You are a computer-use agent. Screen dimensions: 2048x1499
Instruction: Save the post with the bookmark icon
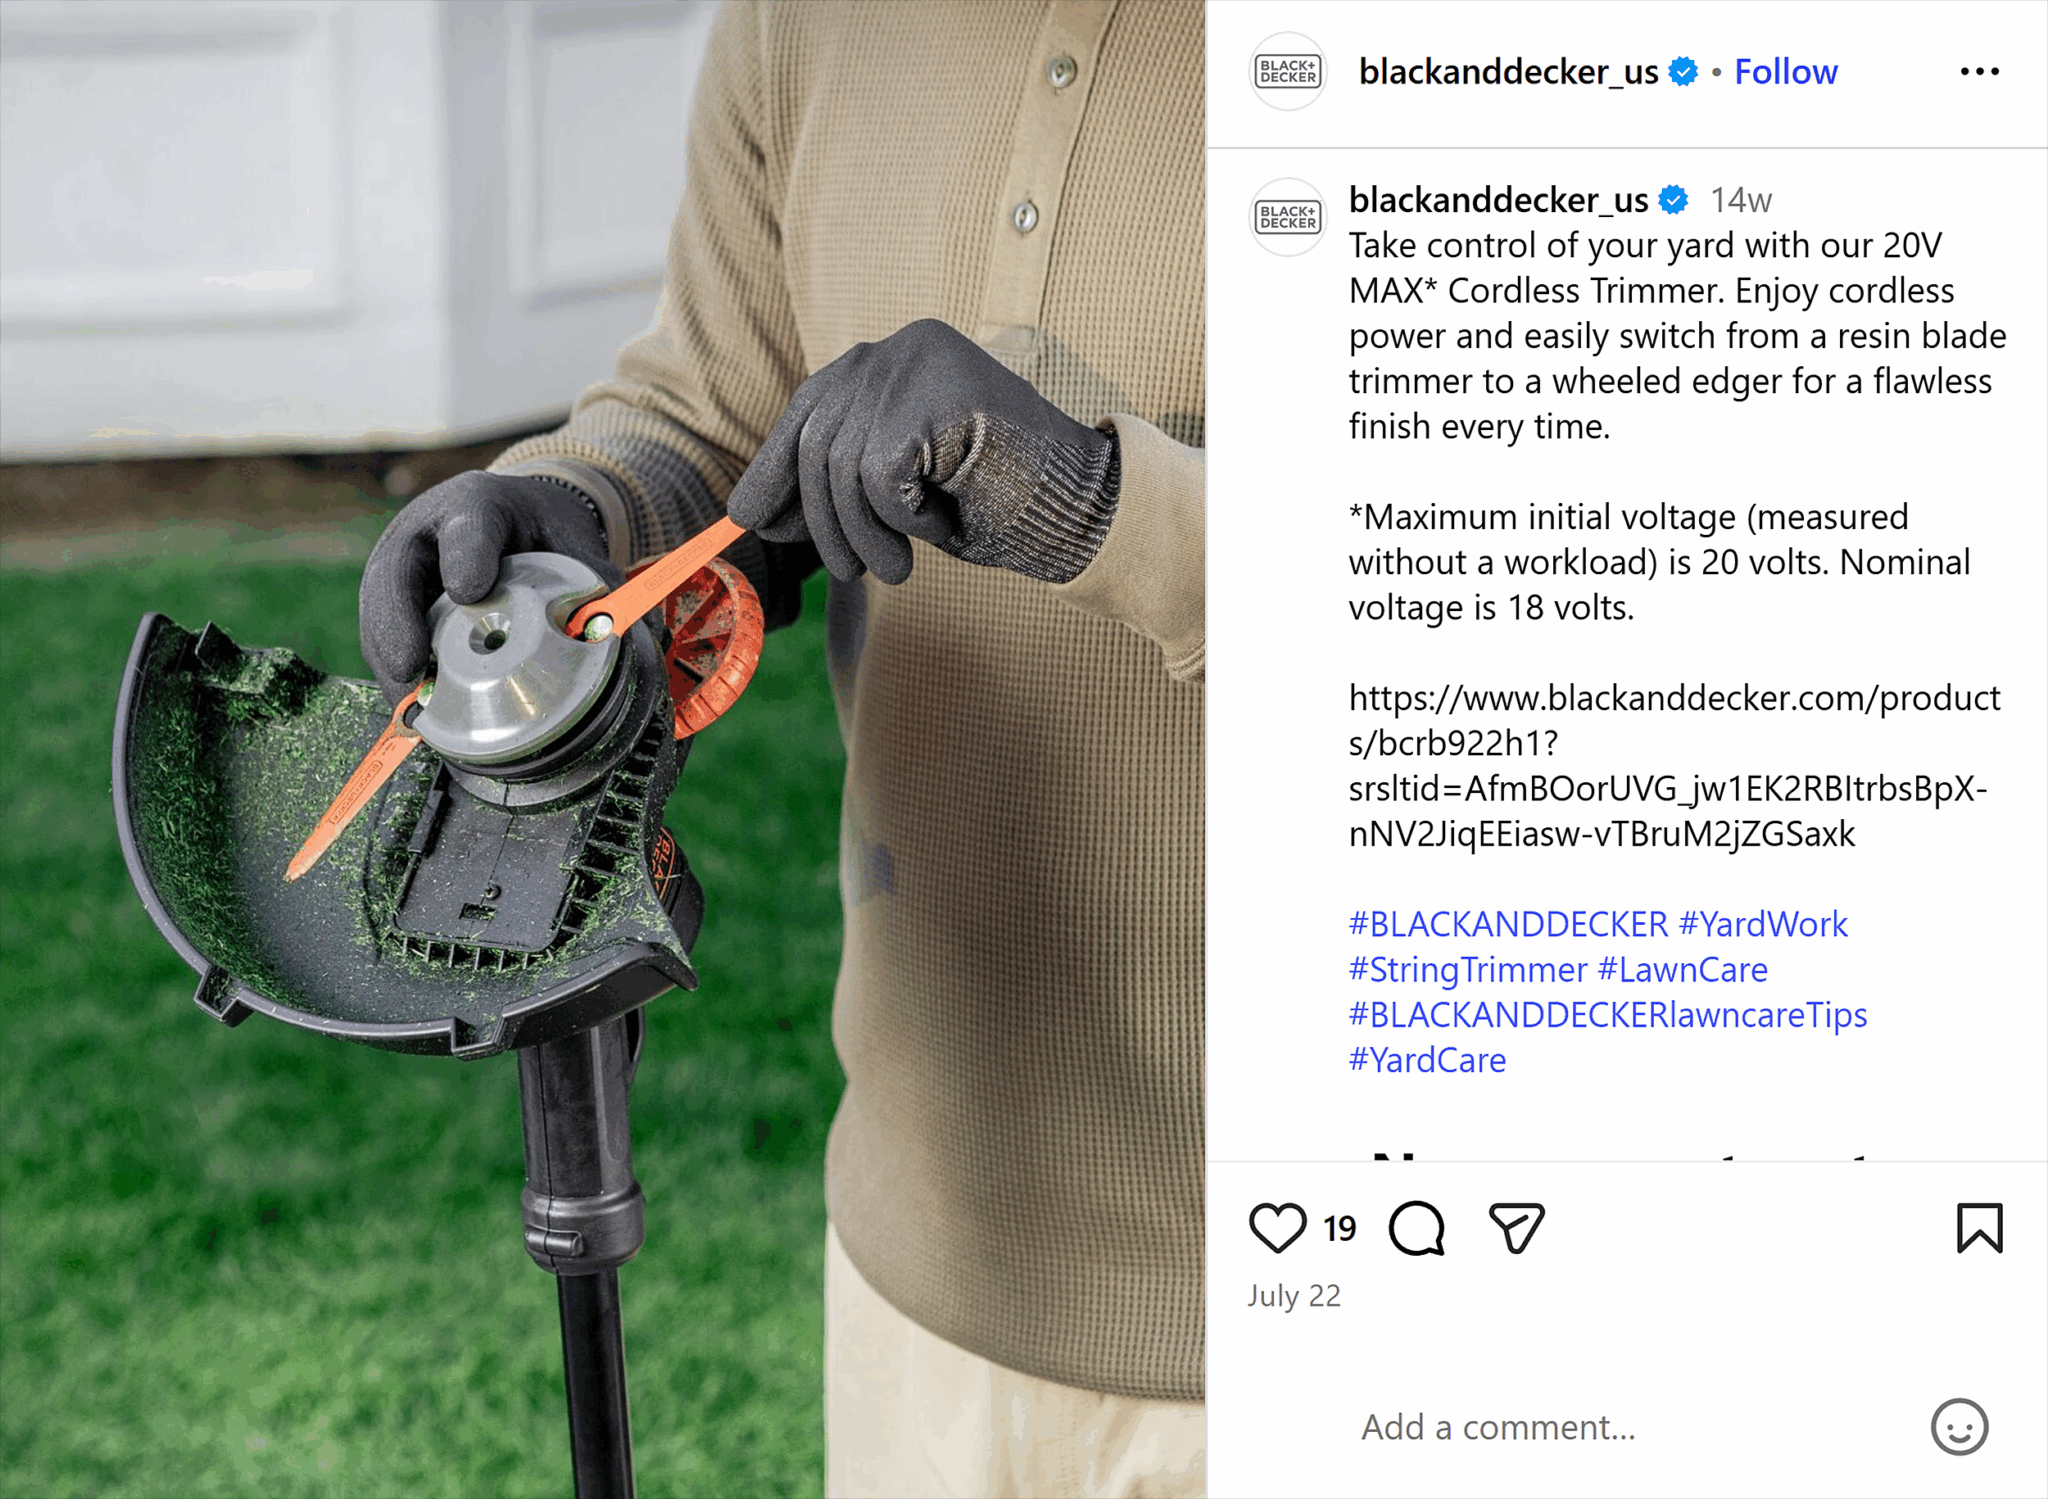[x=1979, y=1228]
